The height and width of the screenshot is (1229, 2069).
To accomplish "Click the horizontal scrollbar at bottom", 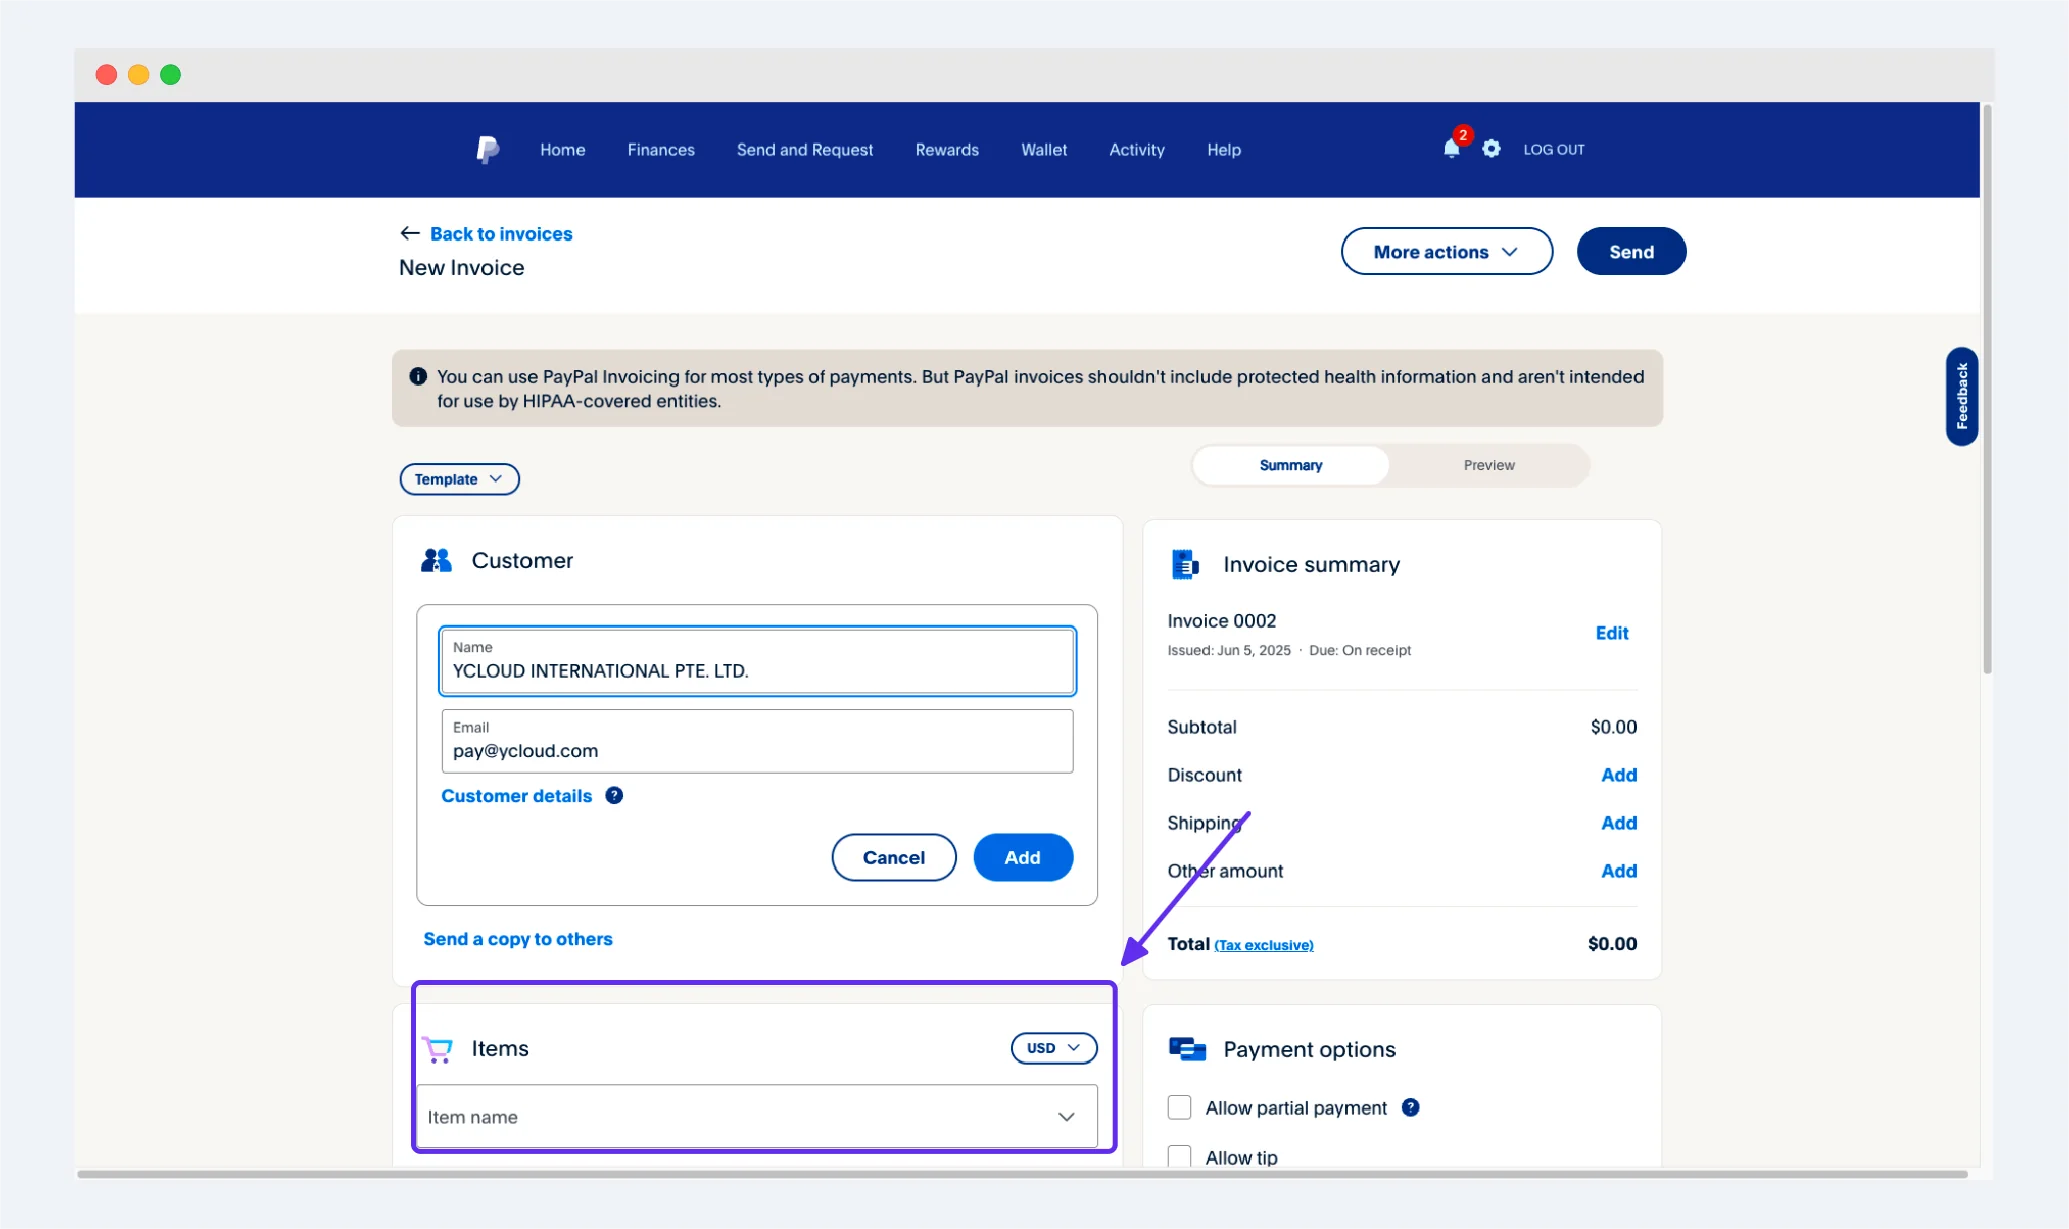I will click(x=1022, y=1174).
